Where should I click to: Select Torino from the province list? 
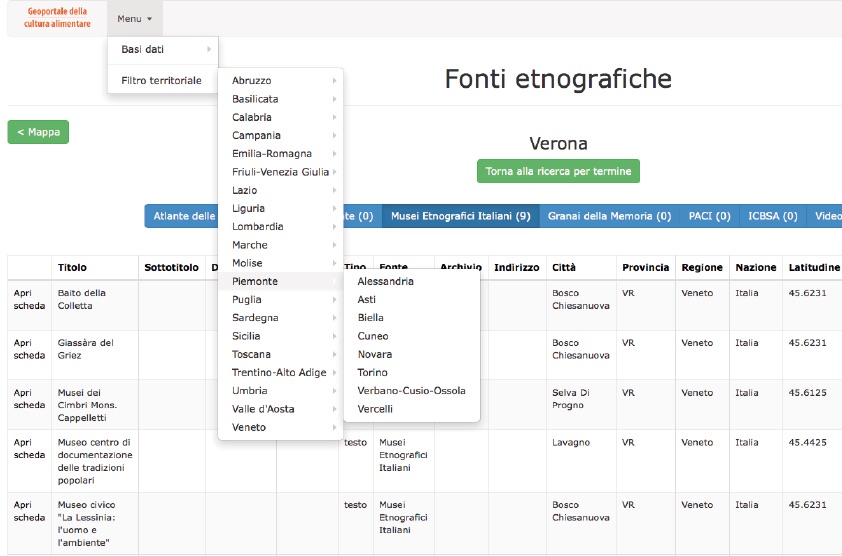(x=373, y=372)
